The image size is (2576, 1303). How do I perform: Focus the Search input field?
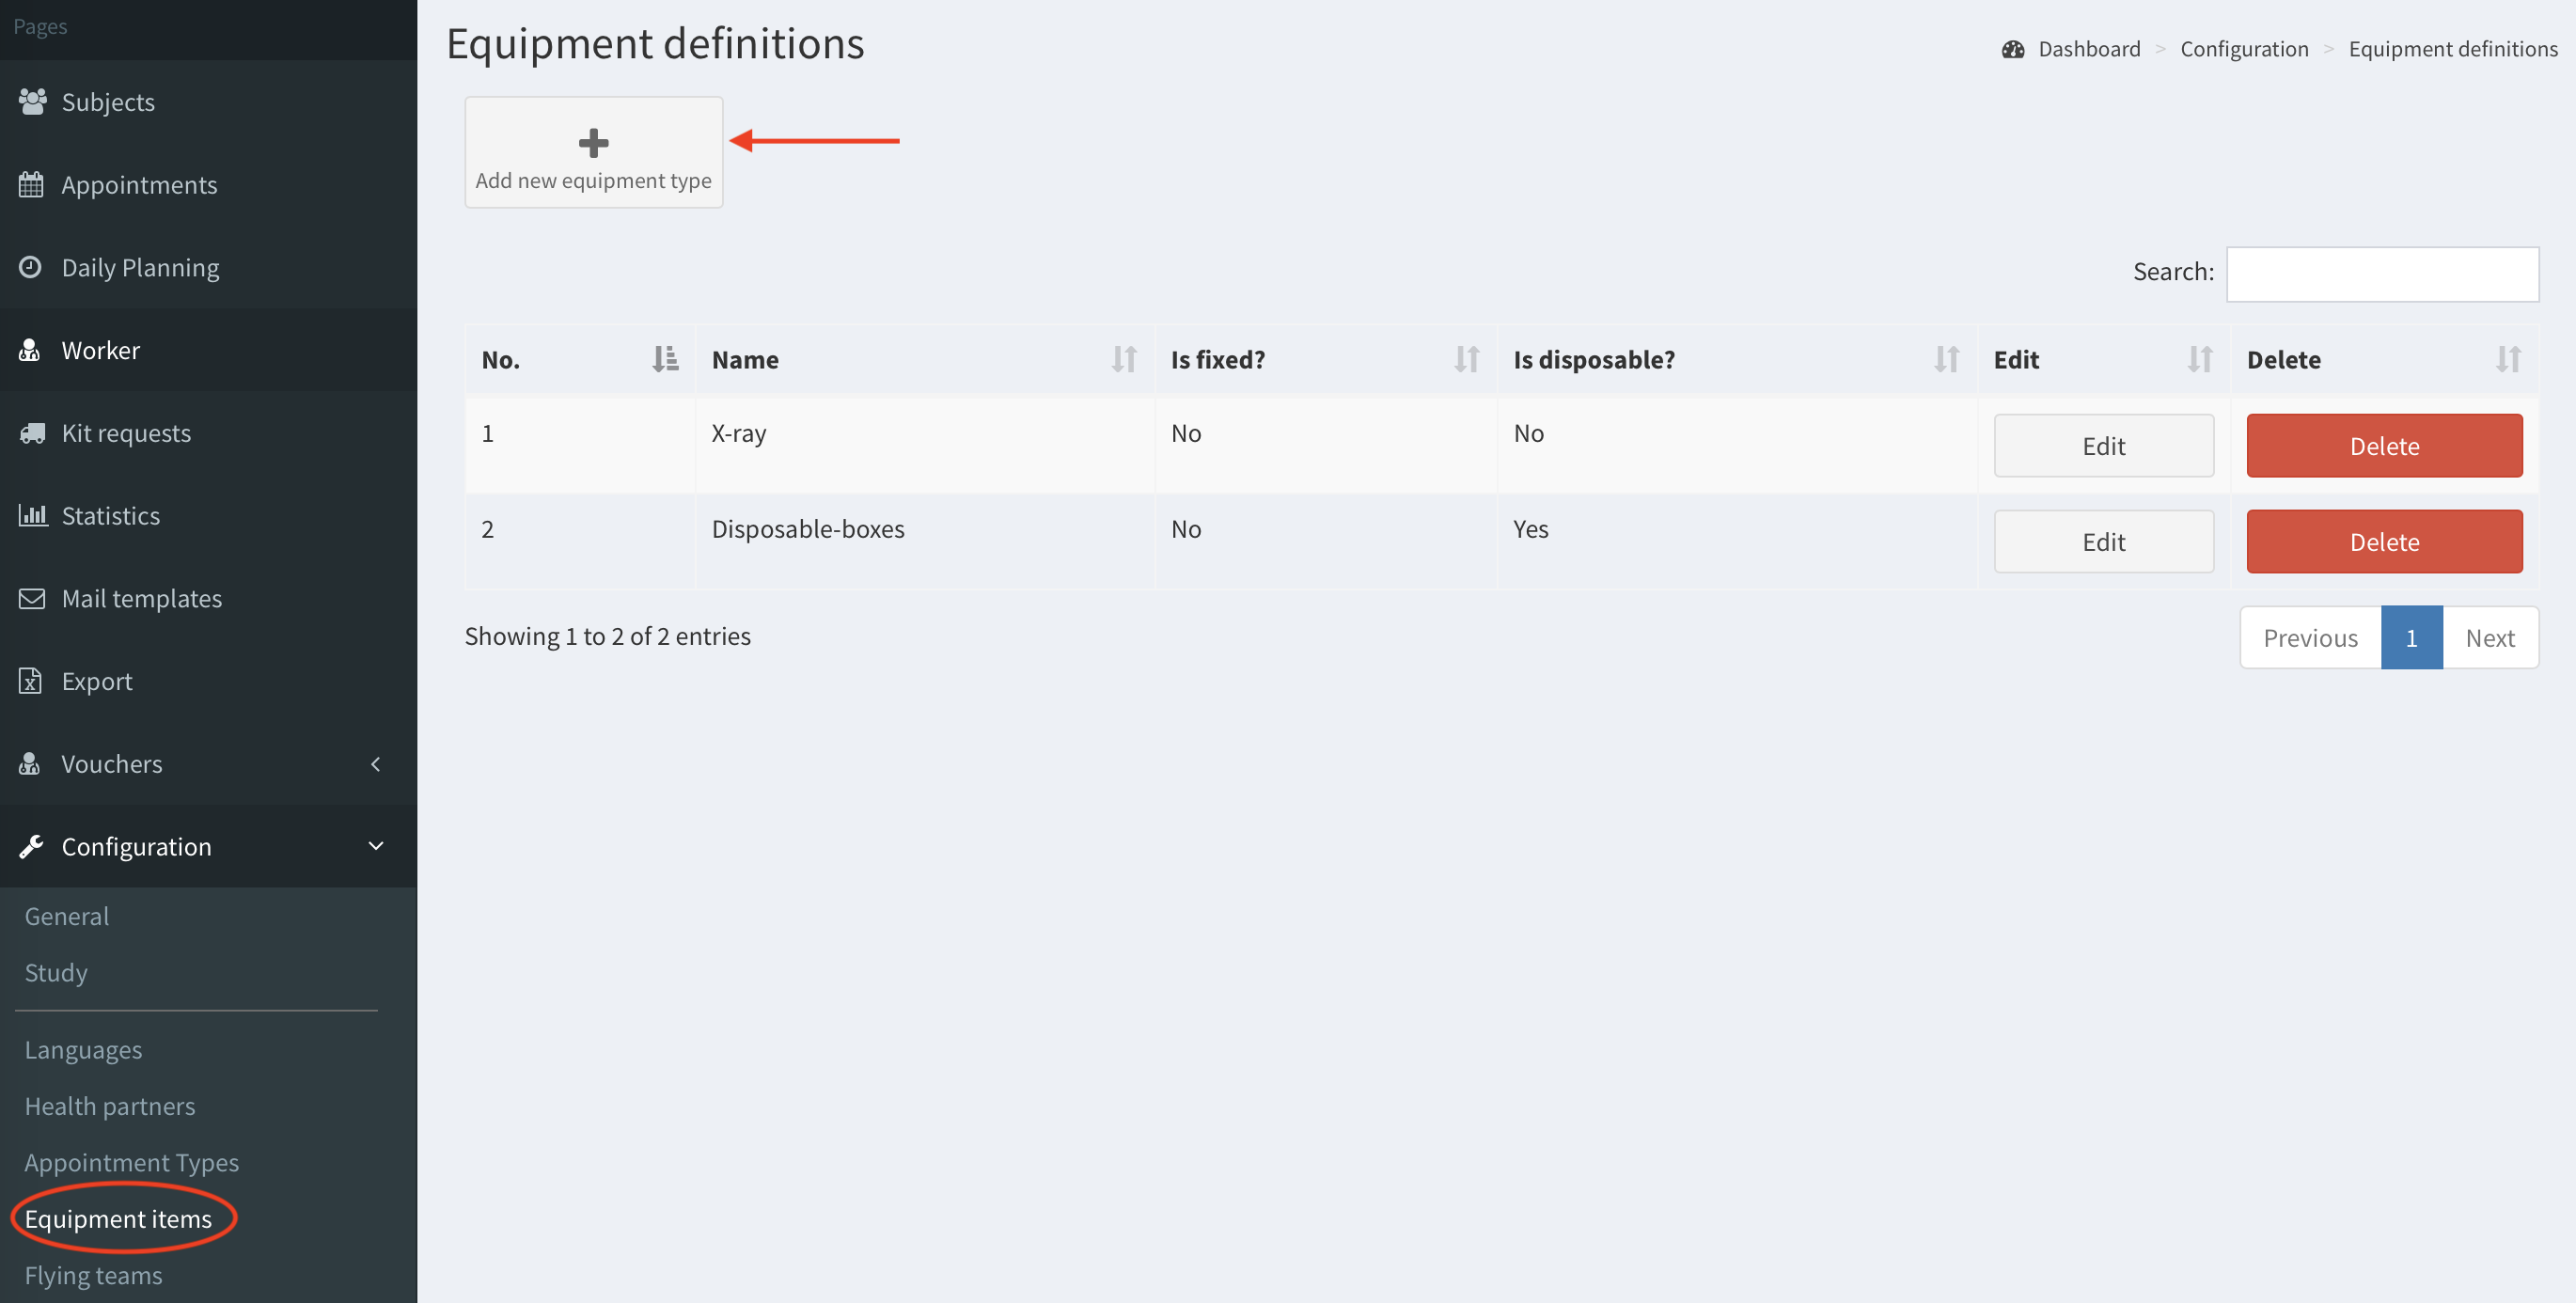(x=2381, y=274)
